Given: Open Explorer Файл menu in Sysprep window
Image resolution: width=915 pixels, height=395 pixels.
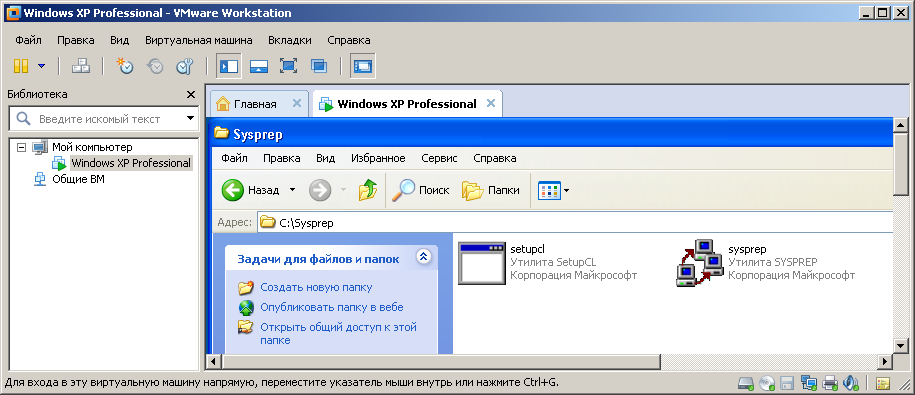Looking at the screenshot, I should coord(235,158).
